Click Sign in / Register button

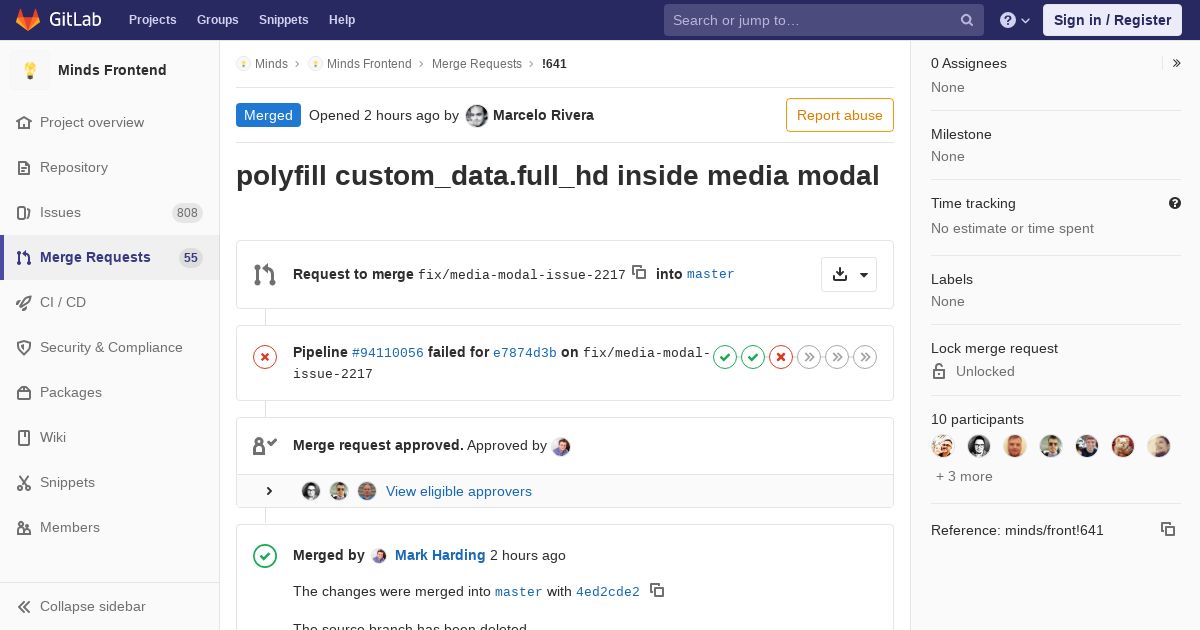[1112, 20]
